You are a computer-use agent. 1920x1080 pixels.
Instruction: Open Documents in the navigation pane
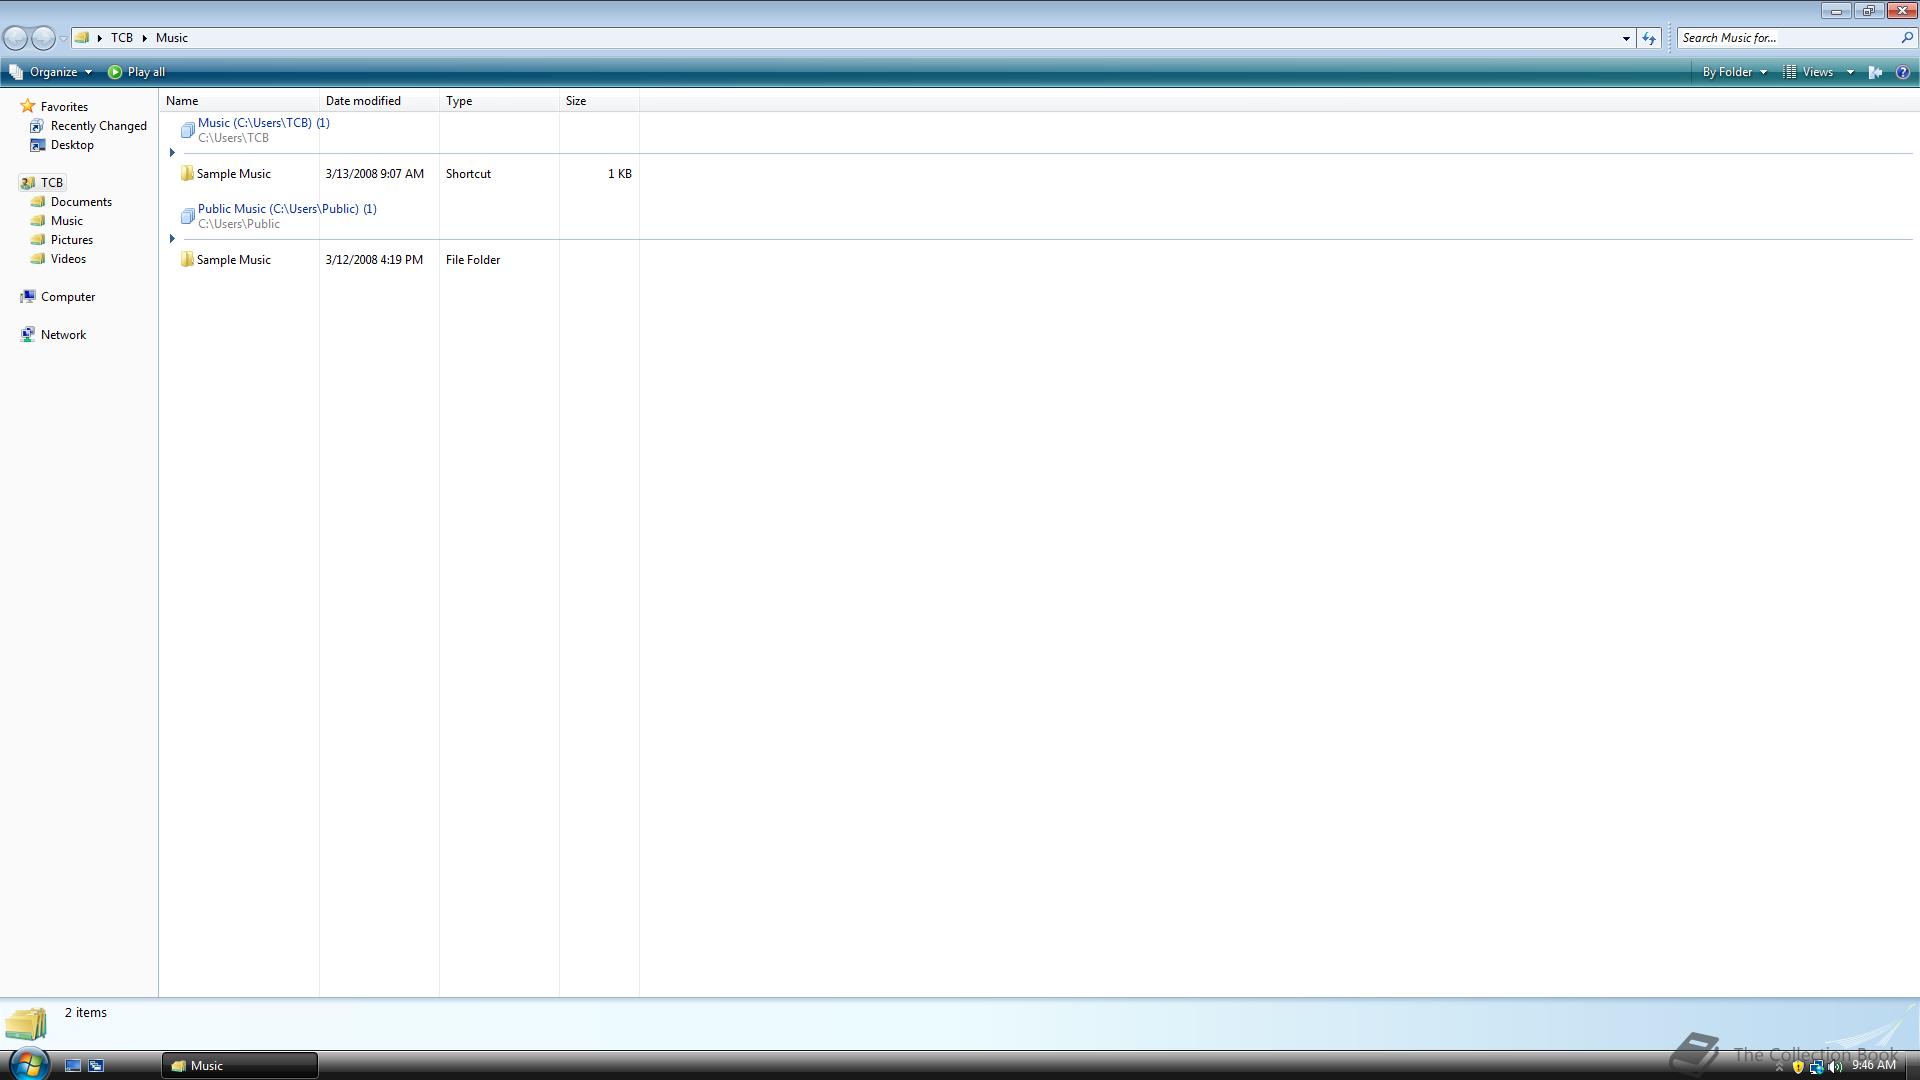(x=71, y=202)
